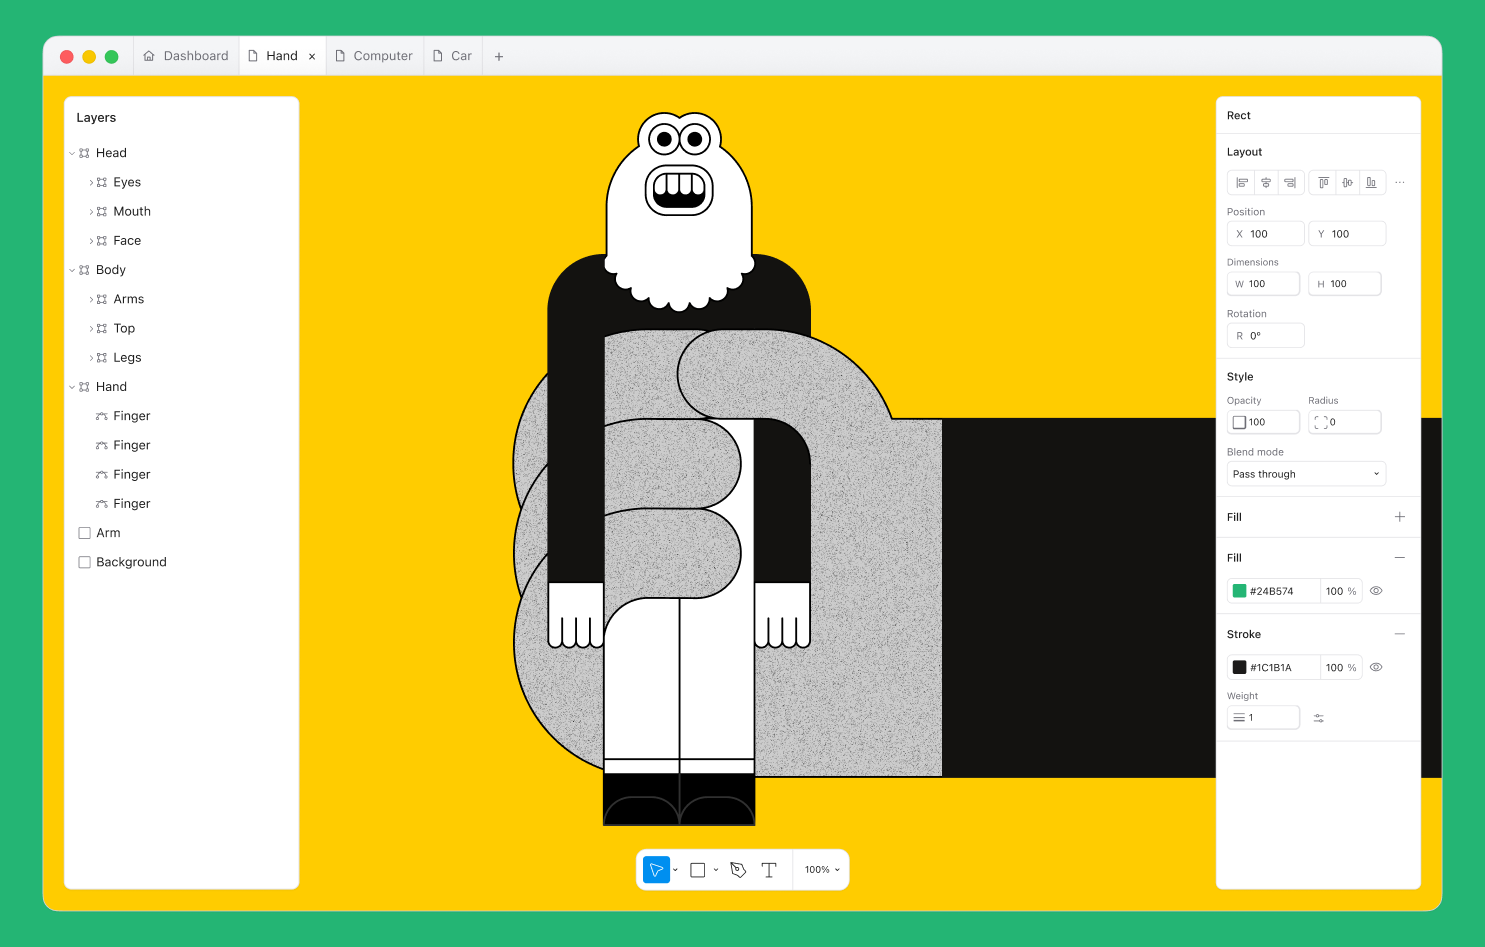Screen dimensions: 1485x947
Task: Select the Pen tool
Action: tap(738, 870)
